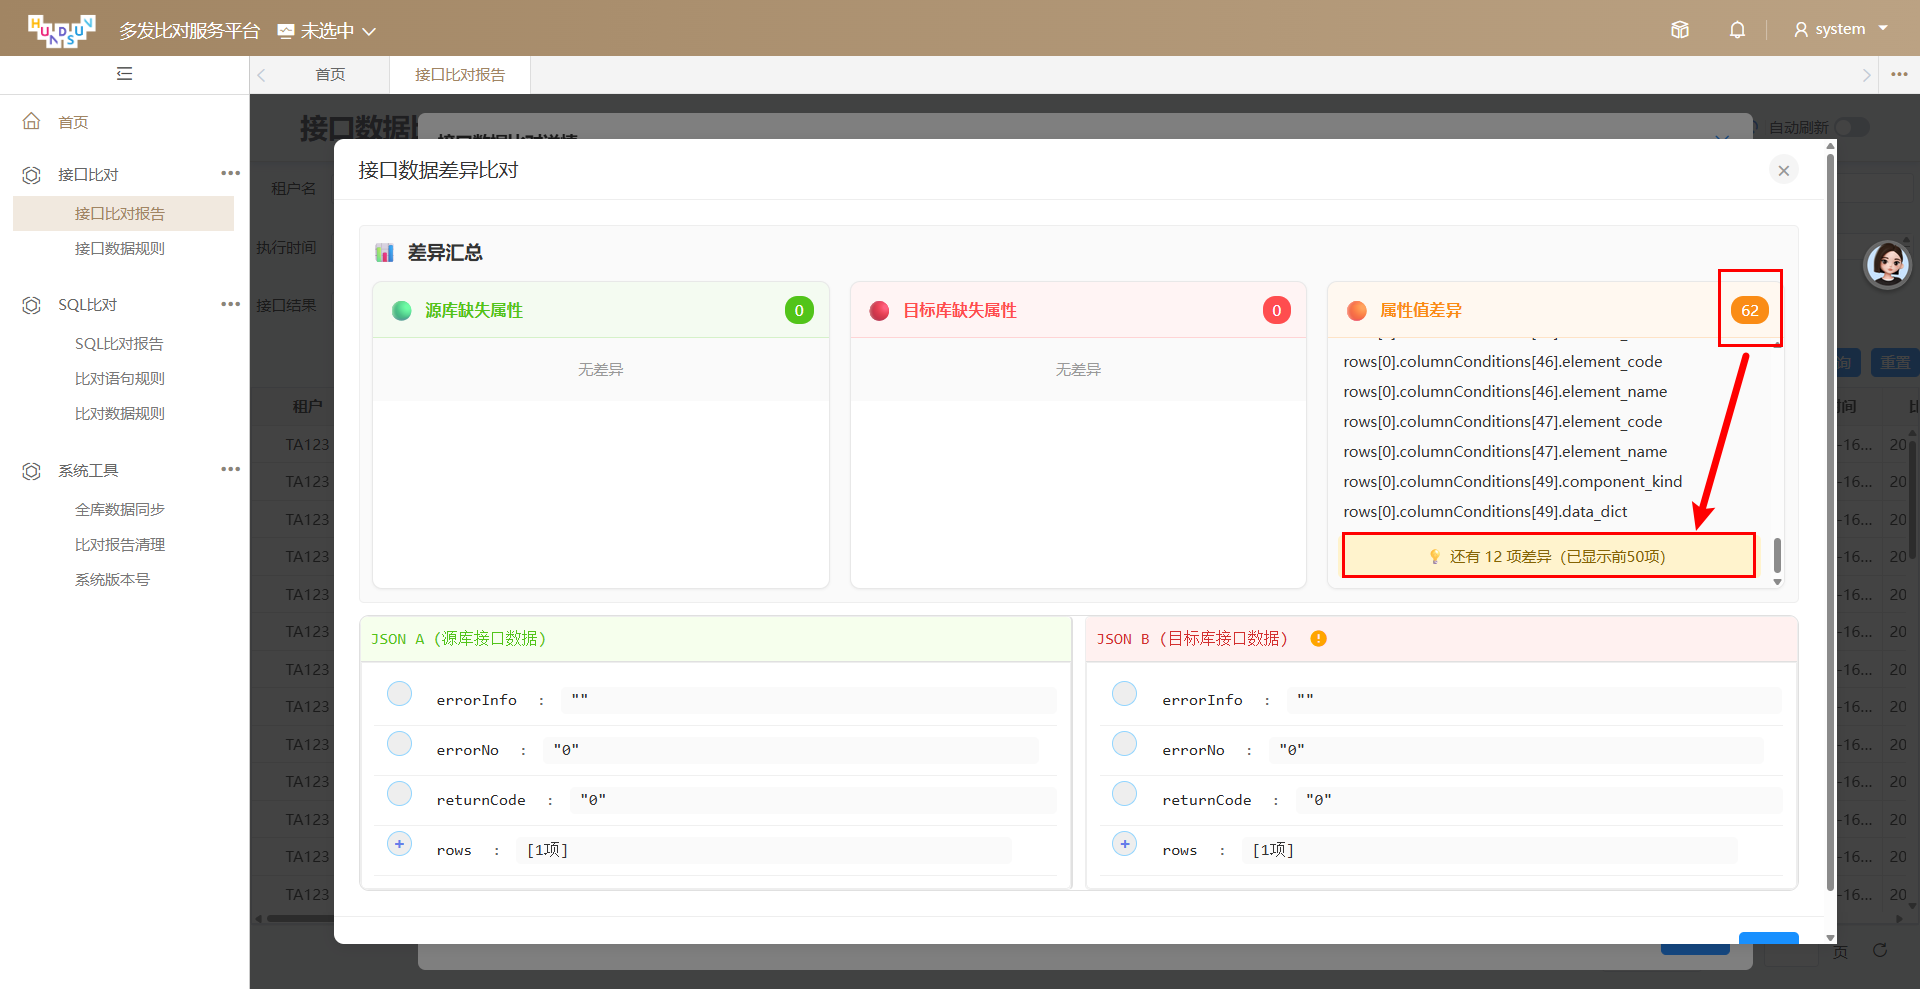Open the 未选中 tenant dropdown
The width and height of the screenshot is (1920, 989).
click(x=327, y=31)
